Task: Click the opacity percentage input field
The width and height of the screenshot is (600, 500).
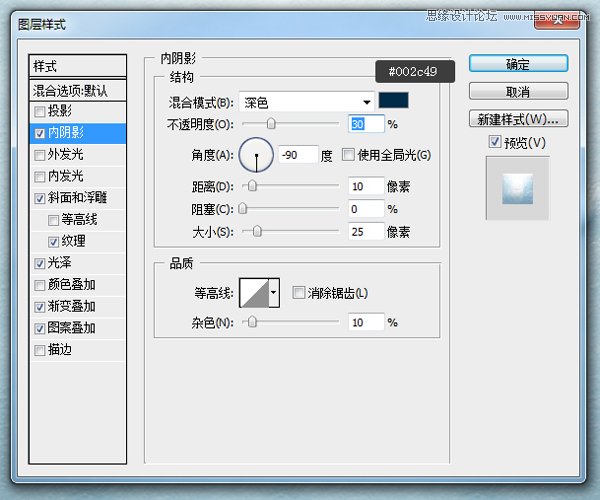Action: 366,124
